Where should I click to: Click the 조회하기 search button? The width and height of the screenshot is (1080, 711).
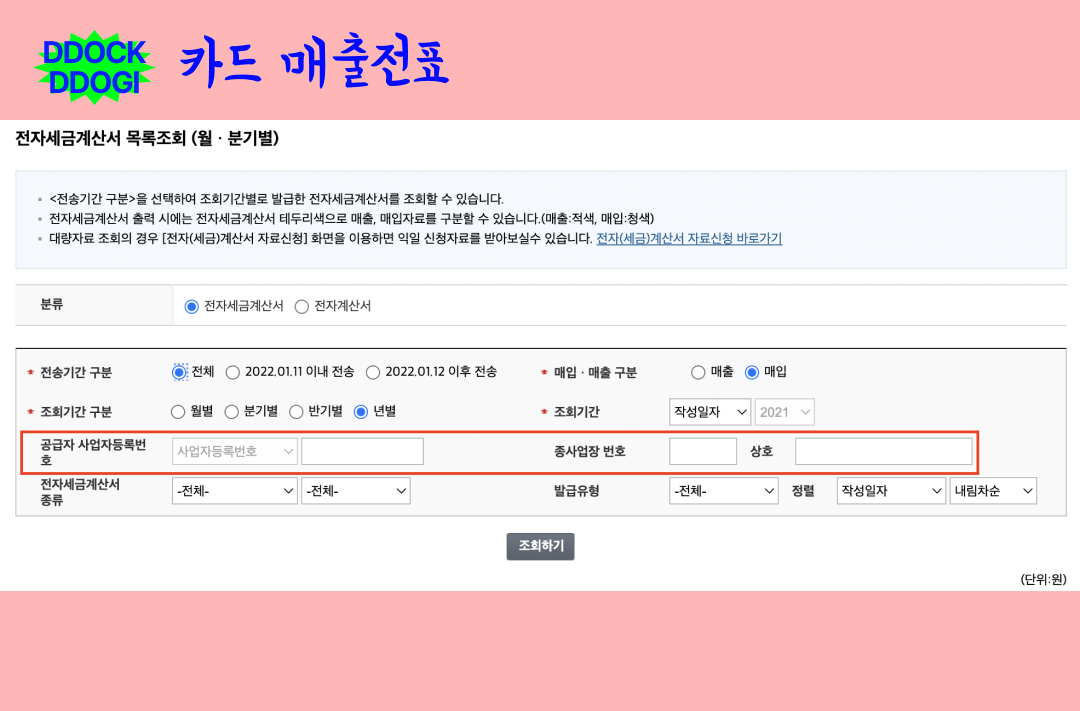540,546
